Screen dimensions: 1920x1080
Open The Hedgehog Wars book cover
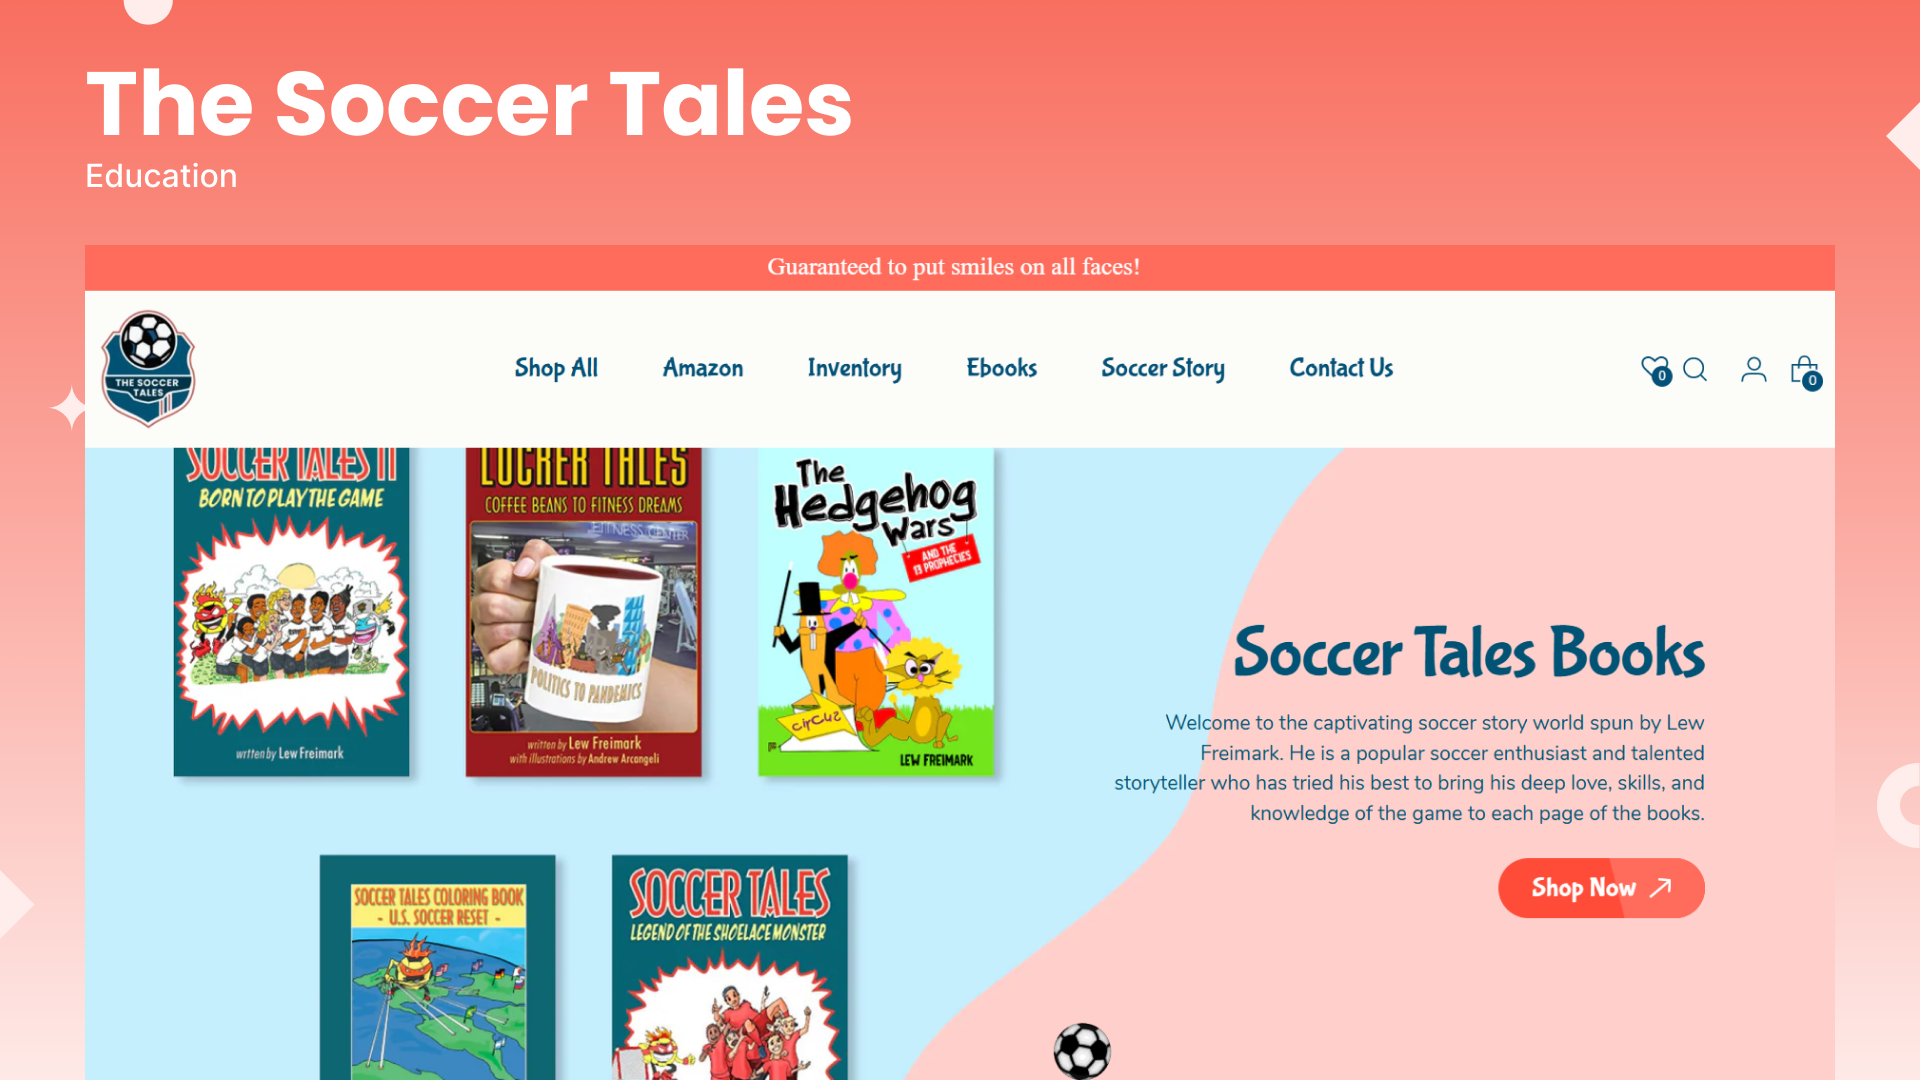(x=876, y=612)
